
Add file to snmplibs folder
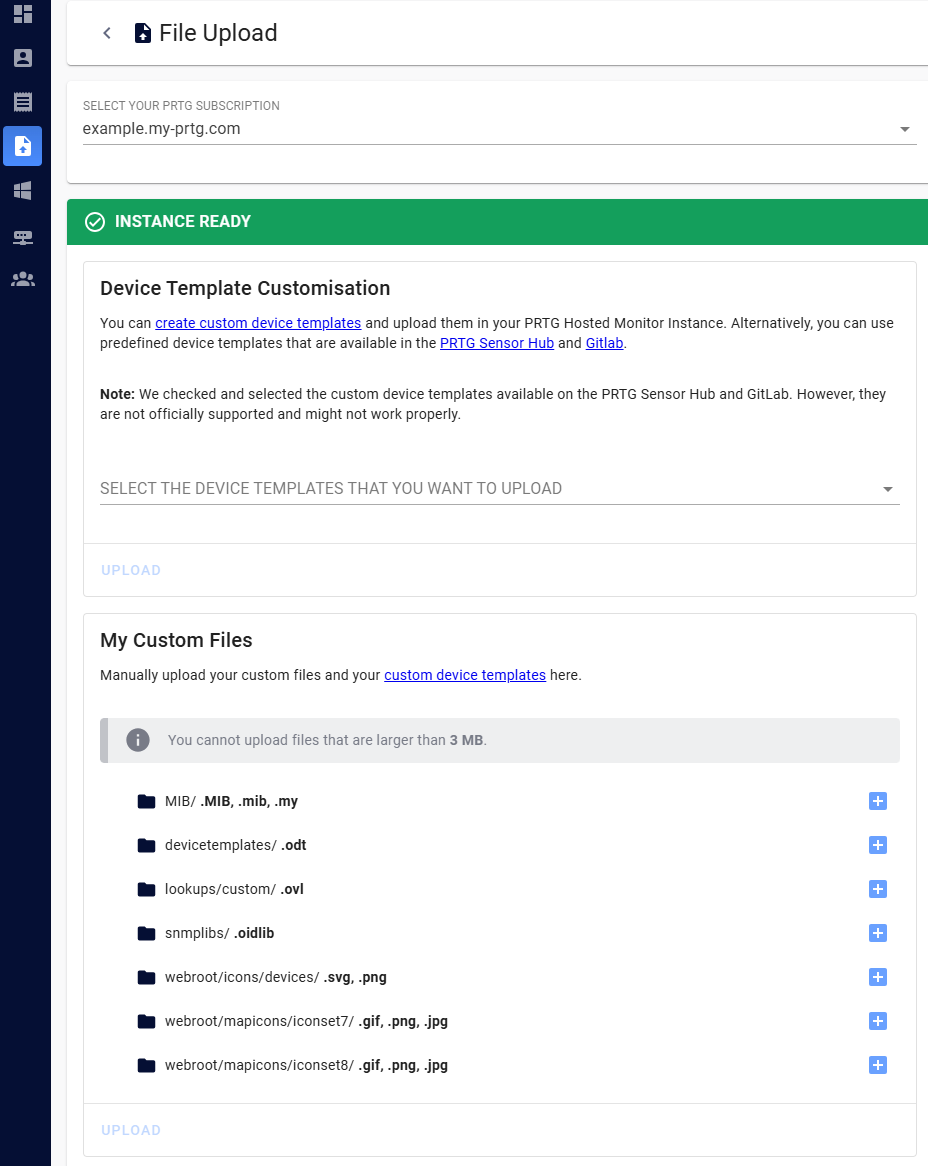877,933
